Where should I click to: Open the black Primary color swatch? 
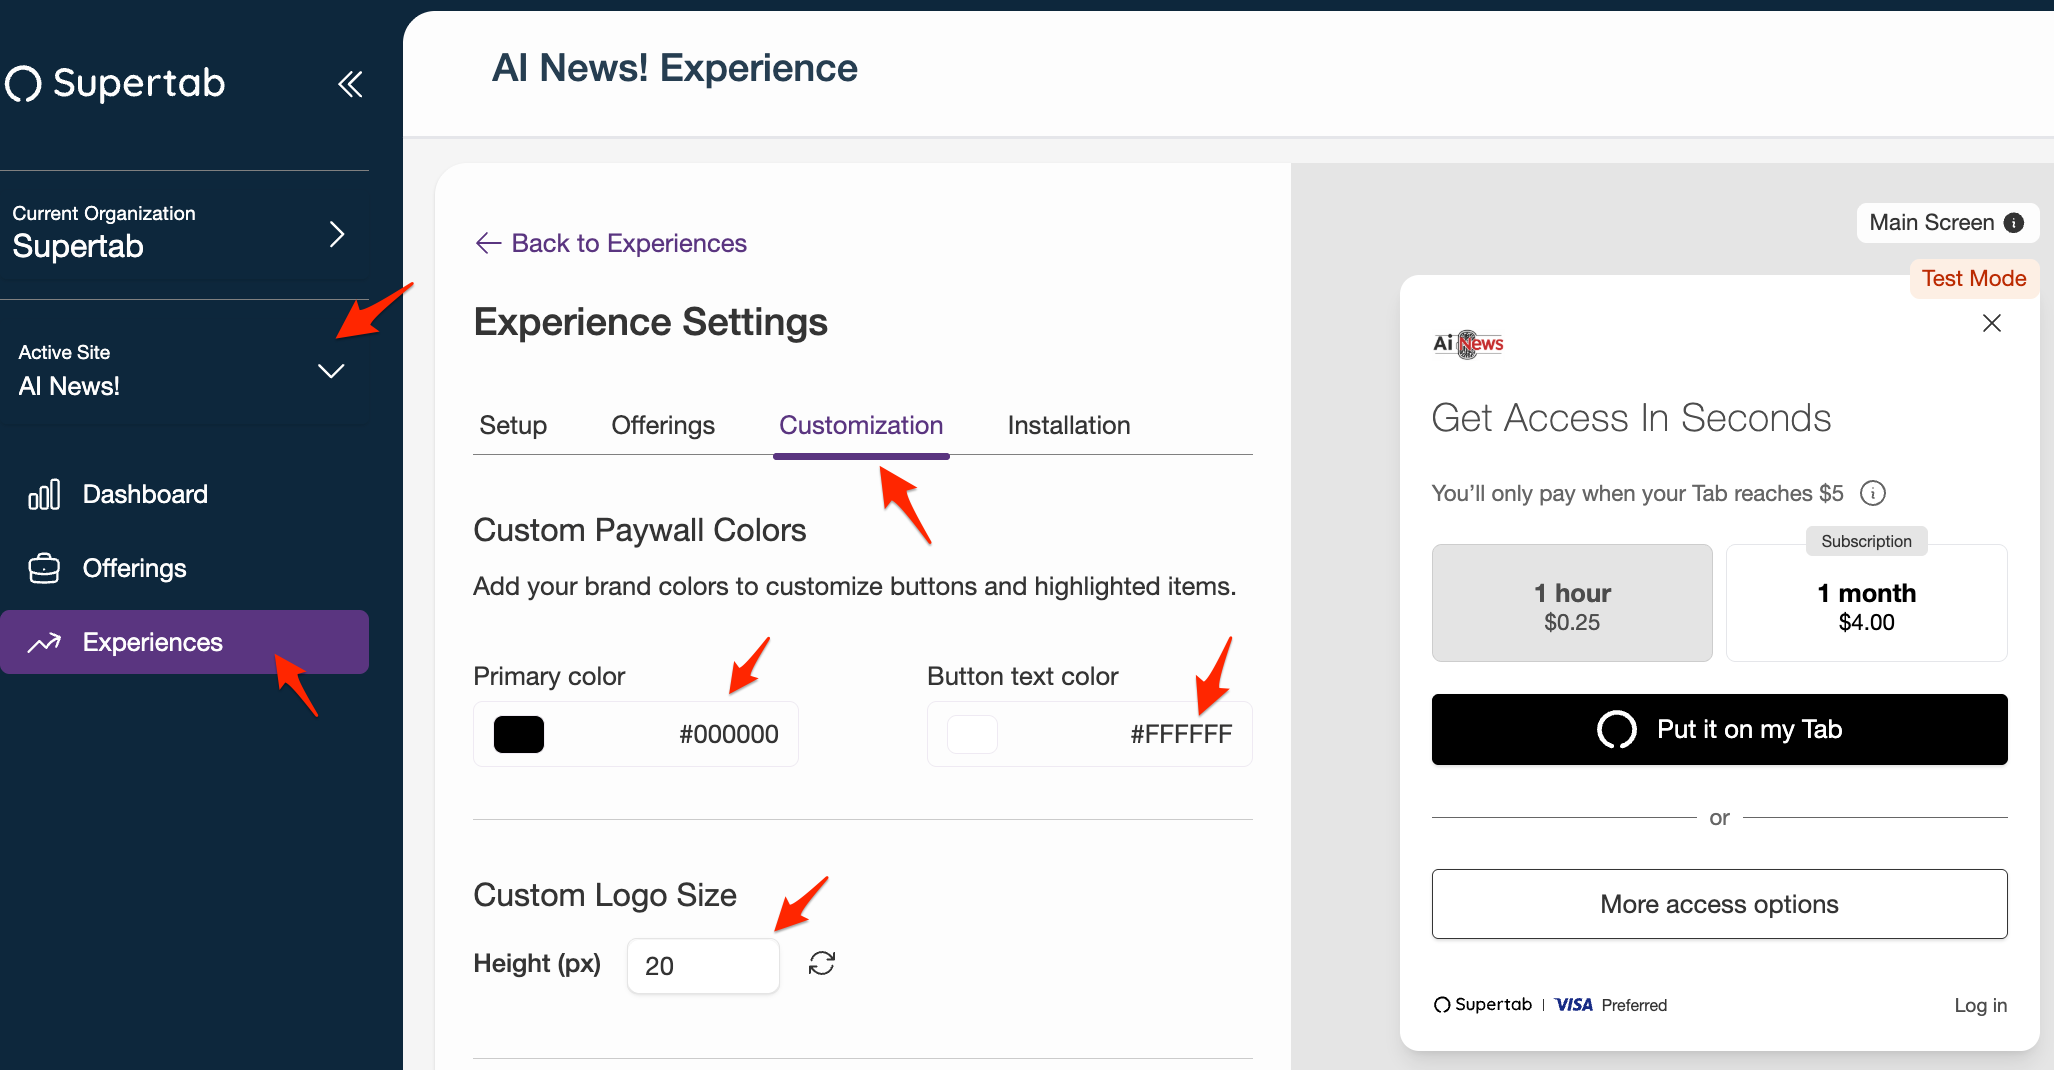coord(519,734)
